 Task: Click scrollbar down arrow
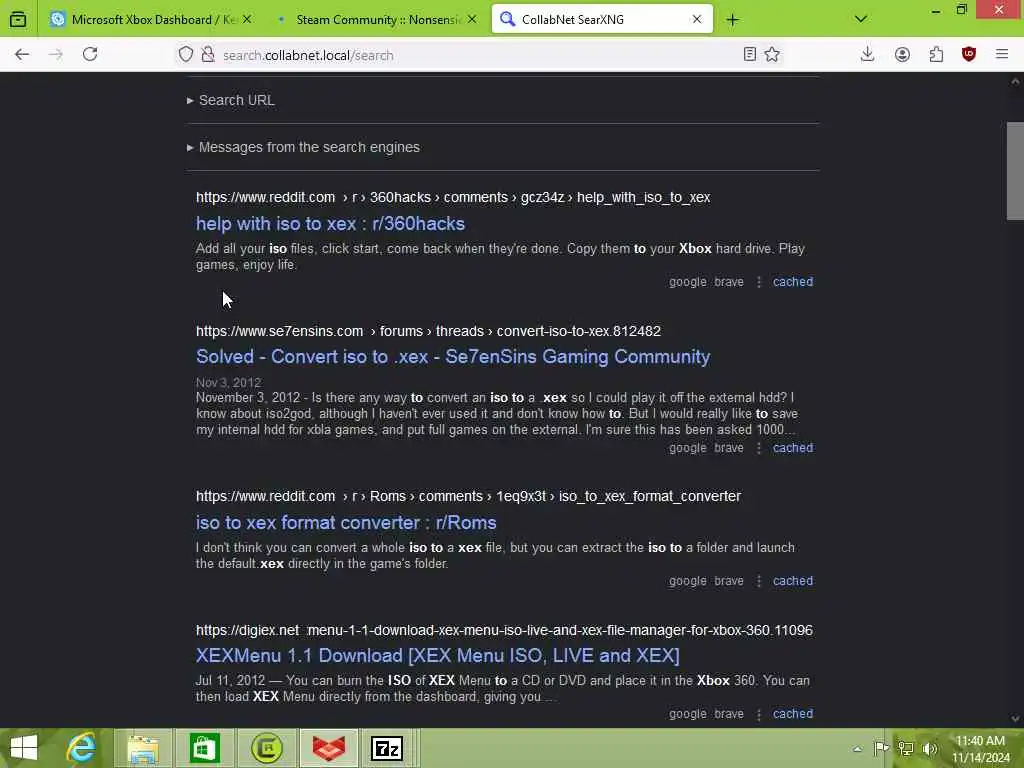[x=1015, y=718]
